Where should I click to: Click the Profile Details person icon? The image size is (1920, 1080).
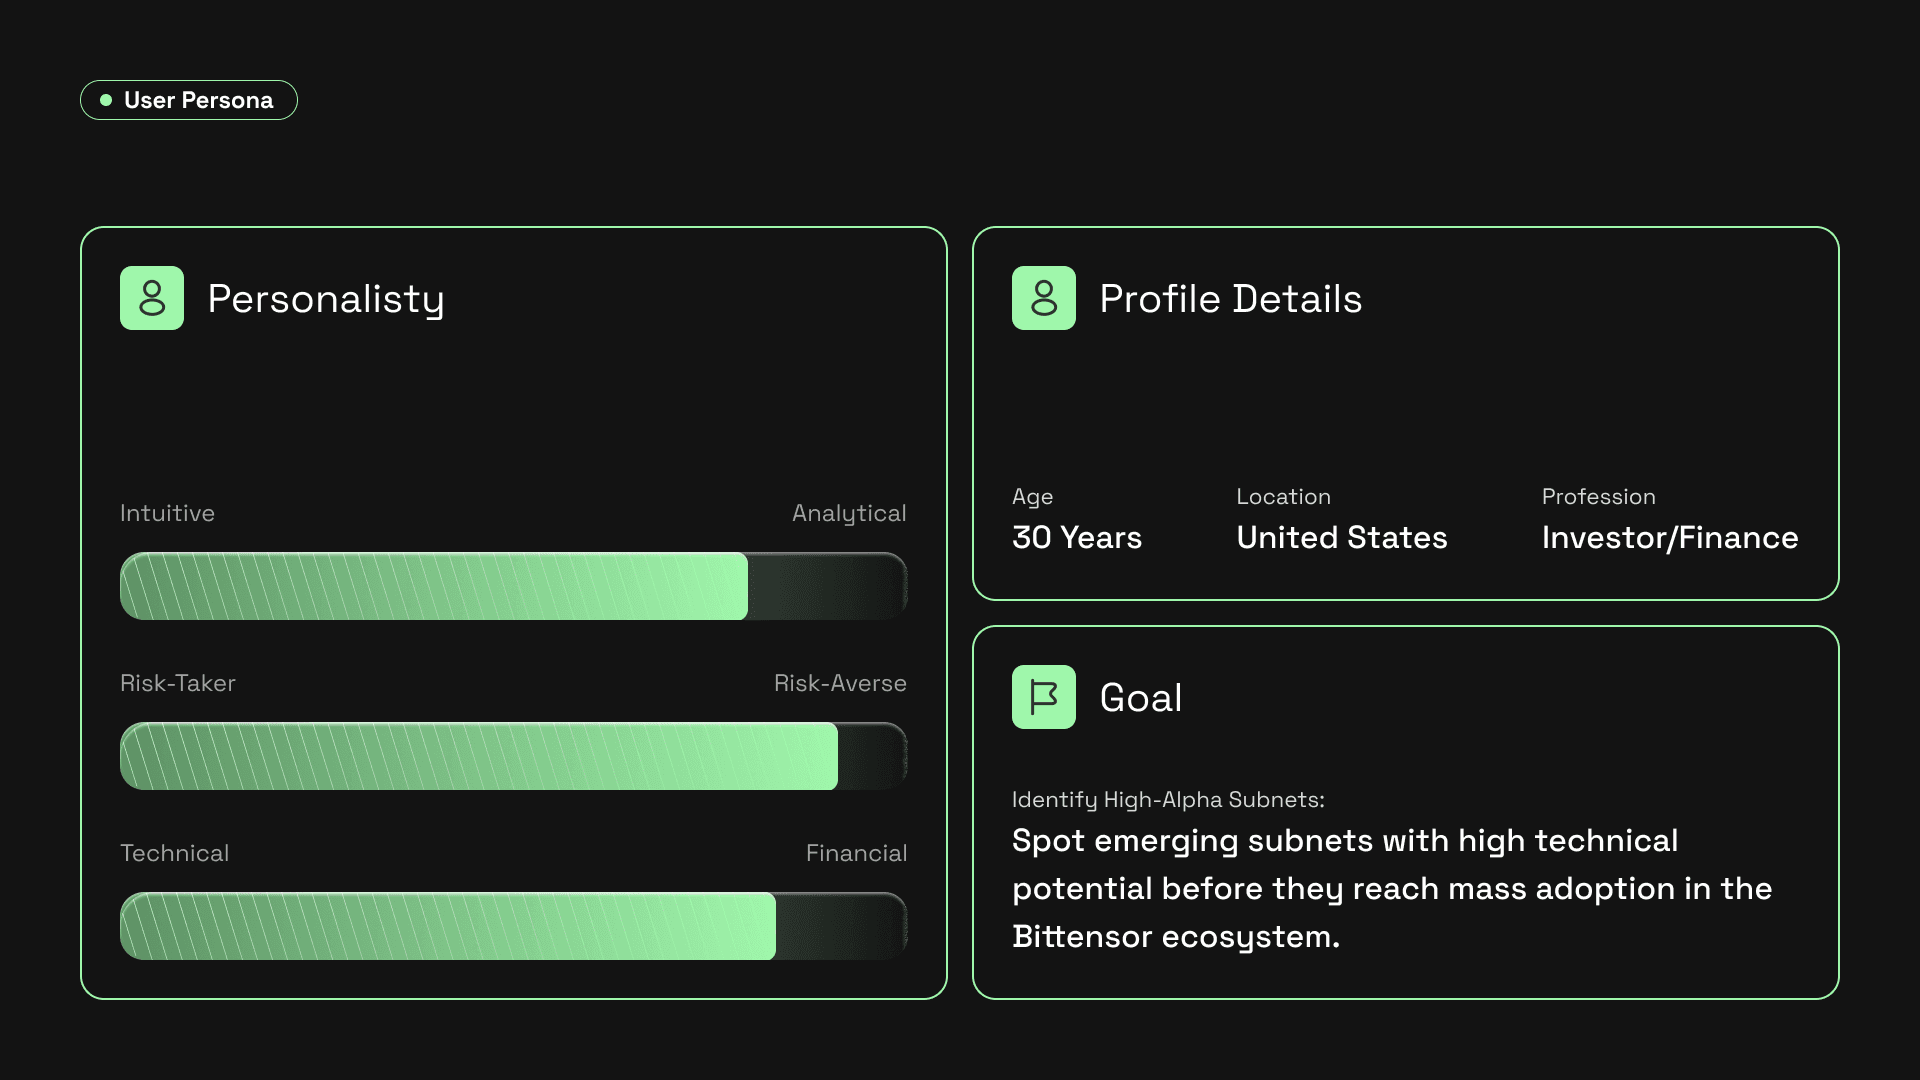(1044, 298)
